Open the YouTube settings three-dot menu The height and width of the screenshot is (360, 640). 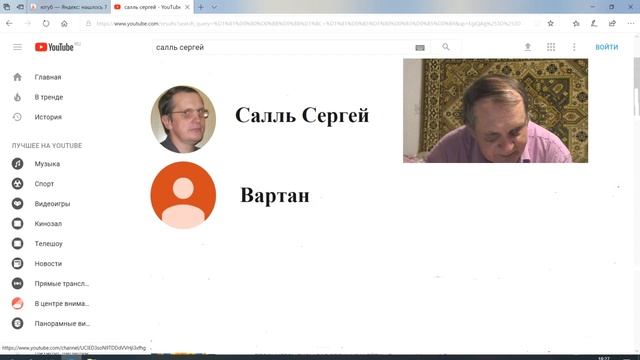tap(574, 47)
